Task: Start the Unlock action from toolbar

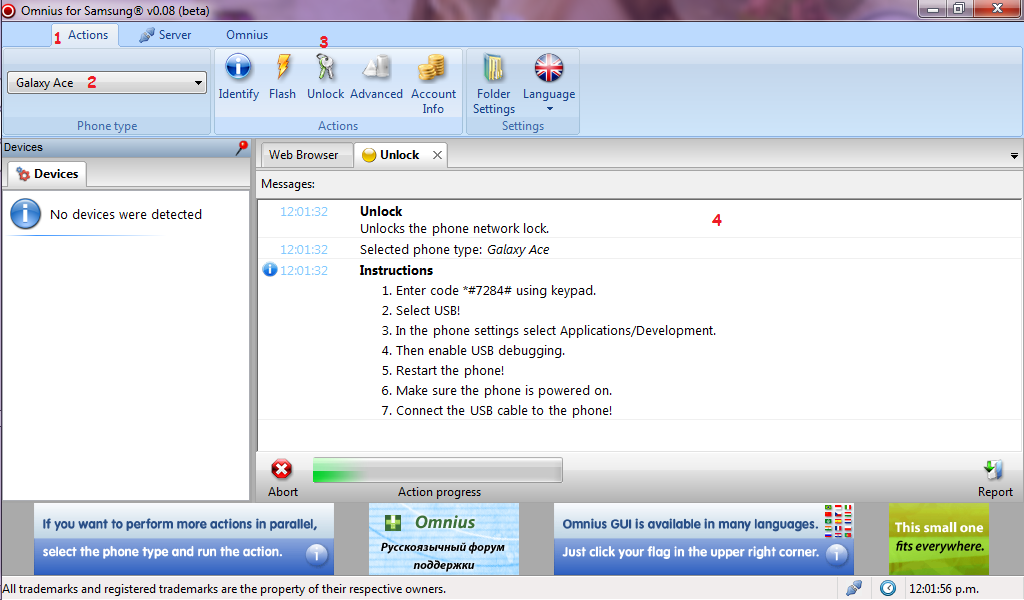Action: 325,77
